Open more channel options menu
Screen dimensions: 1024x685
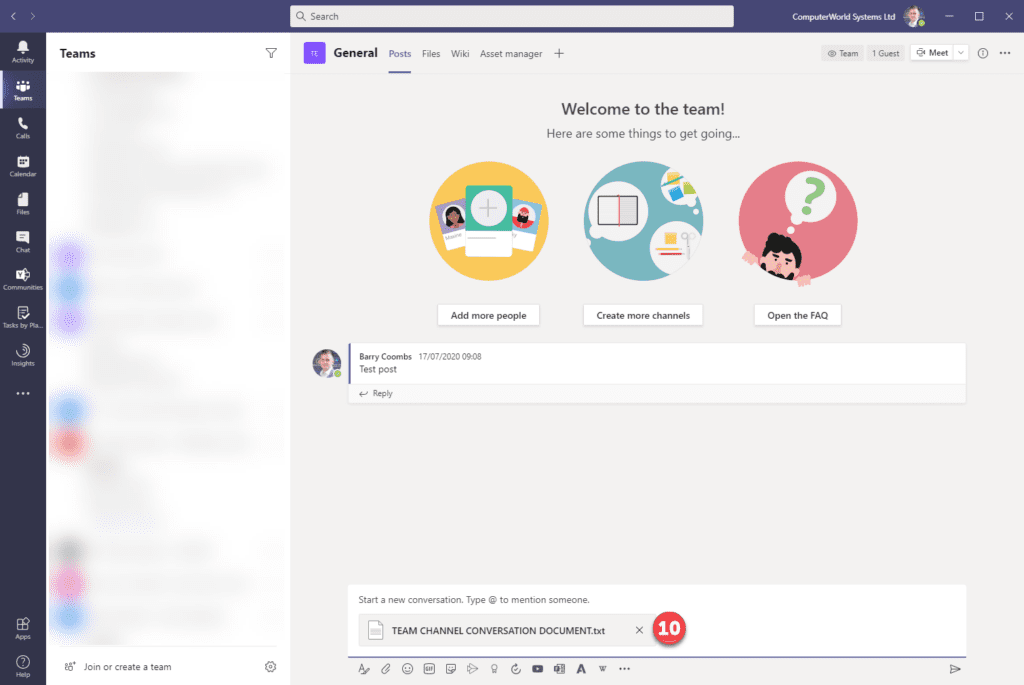[x=1005, y=54]
